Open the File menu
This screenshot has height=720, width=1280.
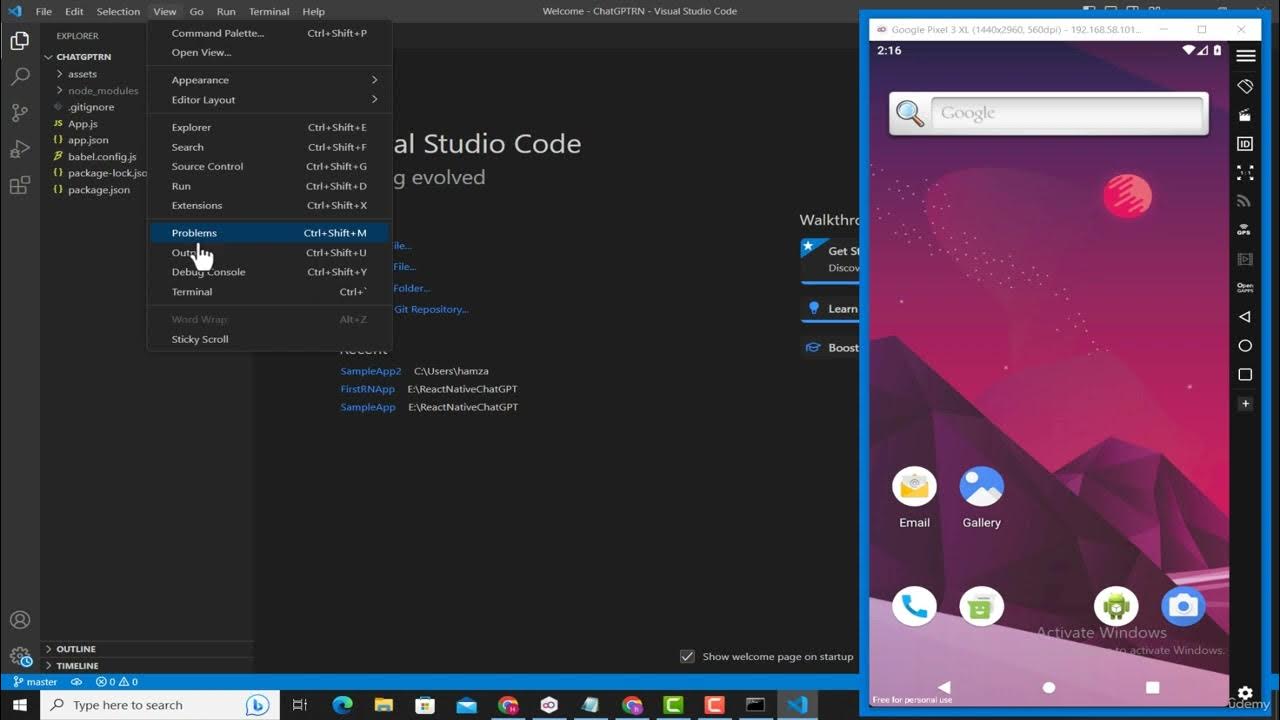43,11
